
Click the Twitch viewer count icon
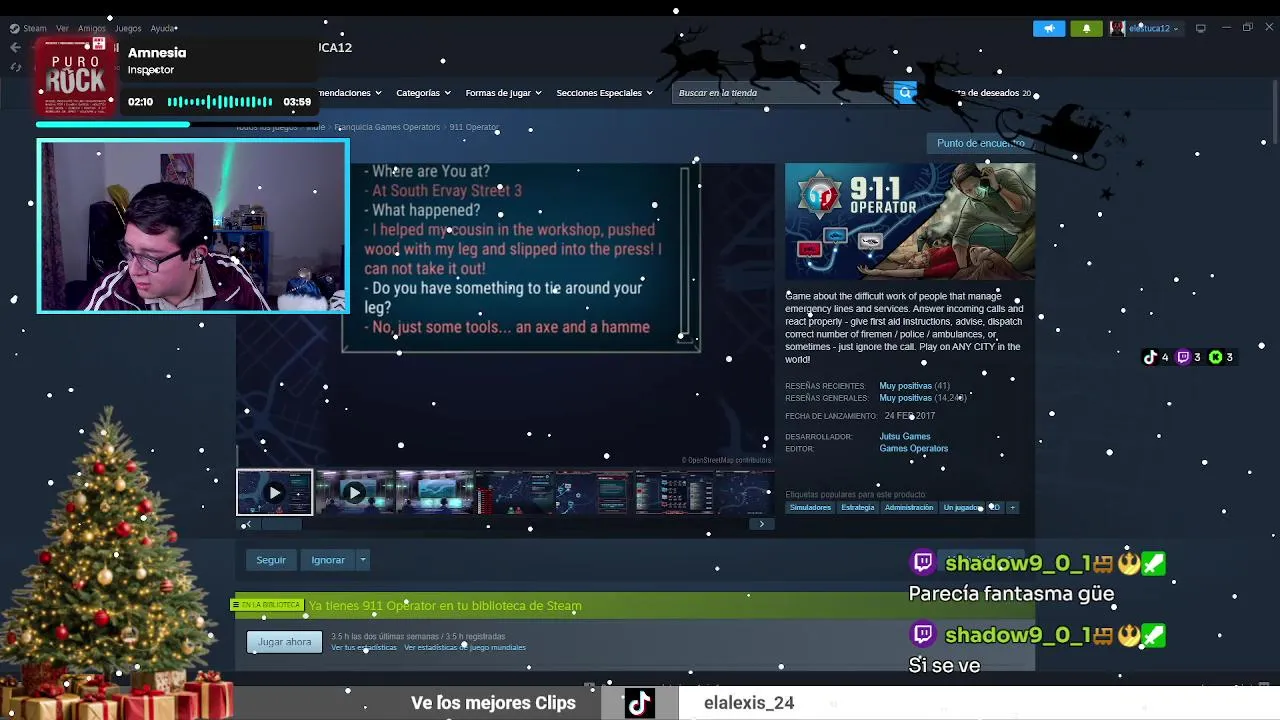pyautogui.click(x=1183, y=357)
